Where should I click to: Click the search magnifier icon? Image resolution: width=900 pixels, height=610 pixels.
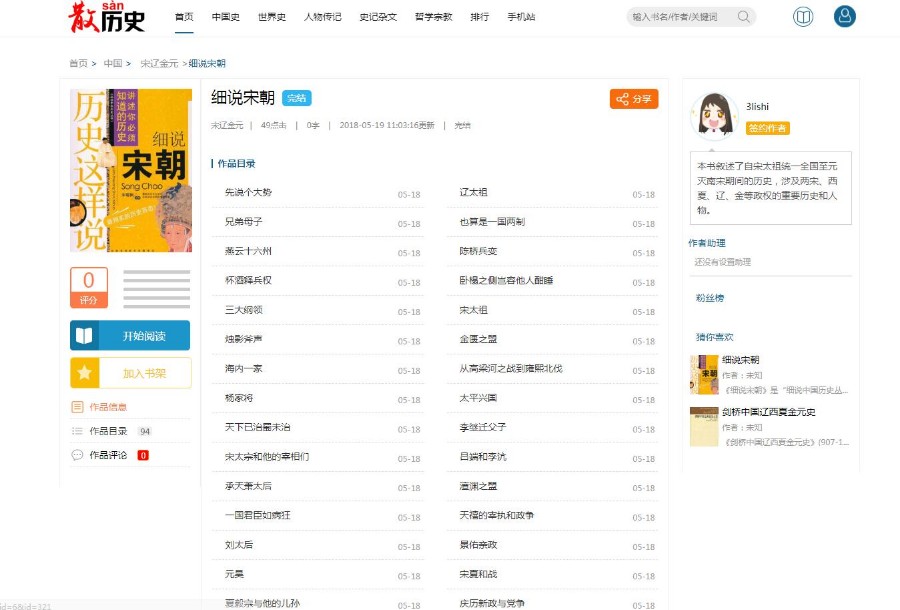click(742, 16)
